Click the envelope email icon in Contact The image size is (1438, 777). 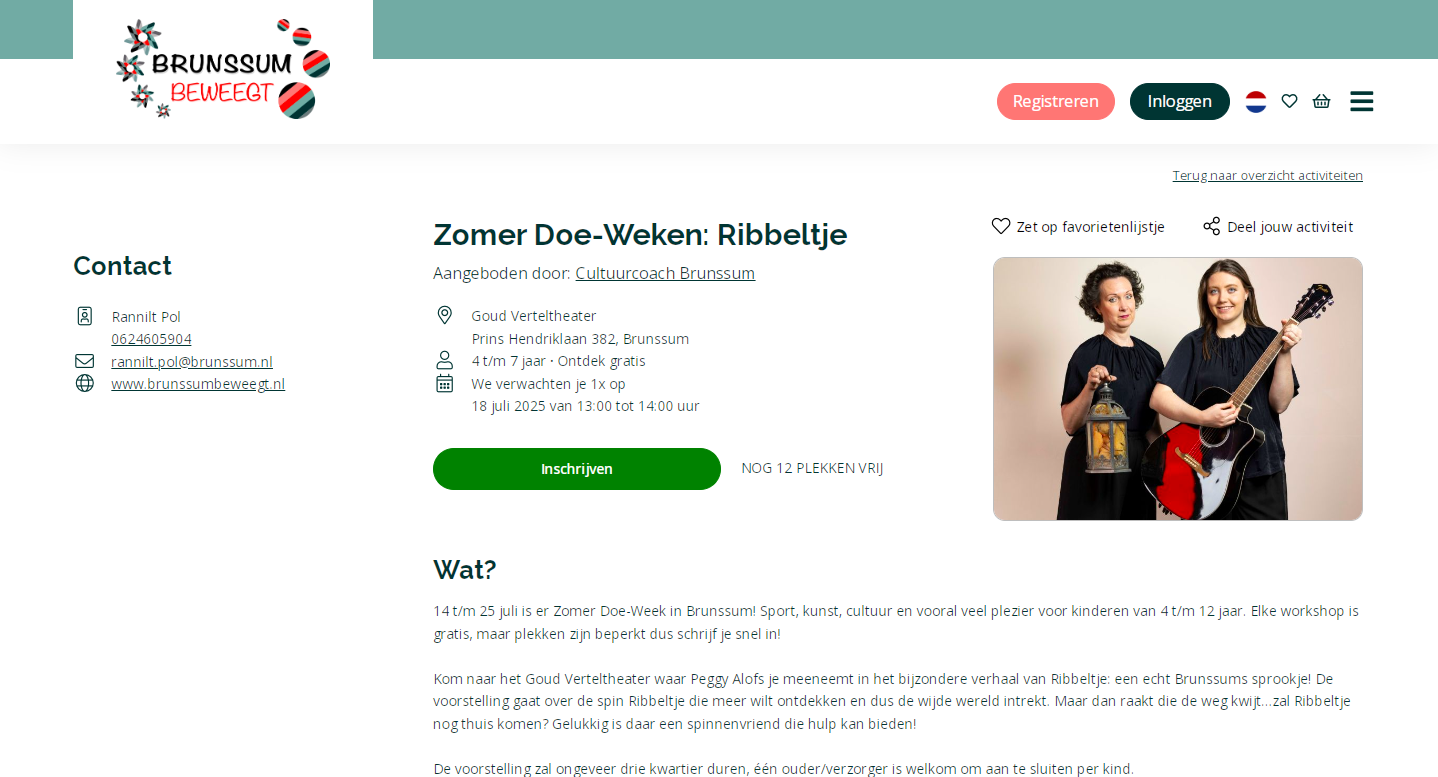85,361
